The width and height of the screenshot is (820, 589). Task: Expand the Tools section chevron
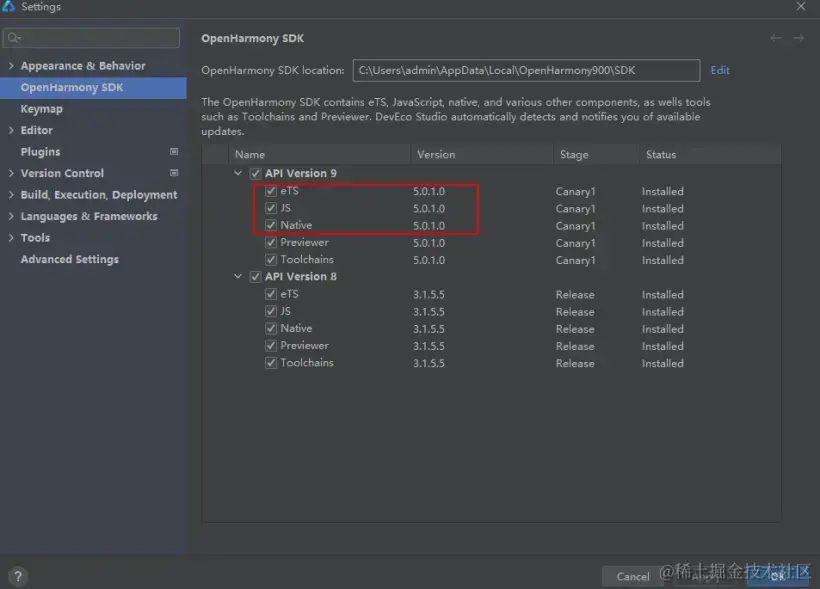pos(11,237)
